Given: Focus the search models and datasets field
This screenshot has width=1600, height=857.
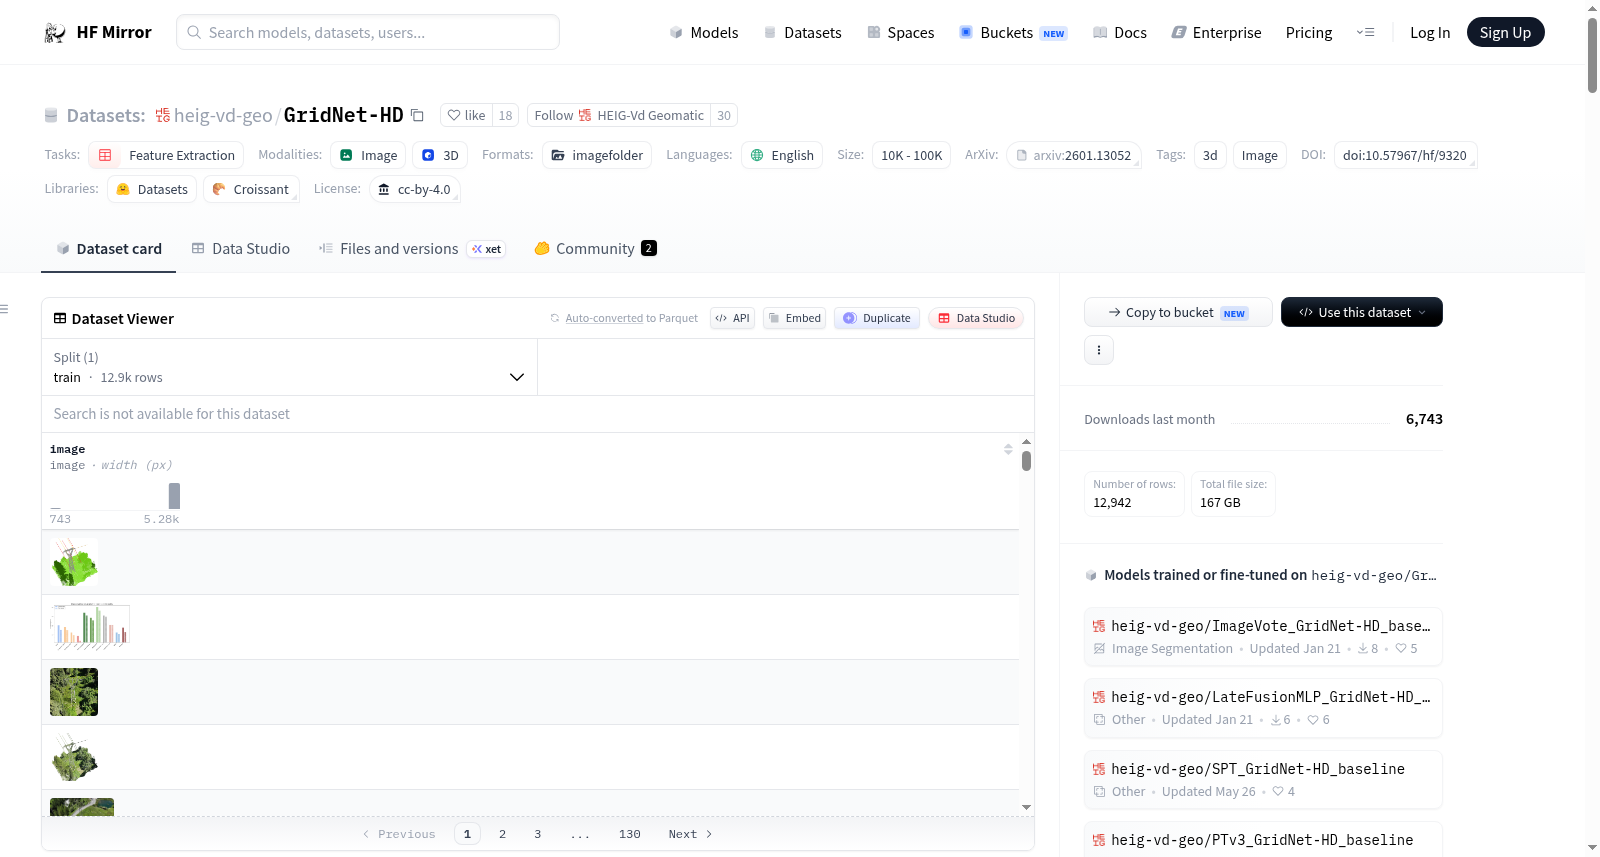Looking at the screenshot, I should point(368,32).
